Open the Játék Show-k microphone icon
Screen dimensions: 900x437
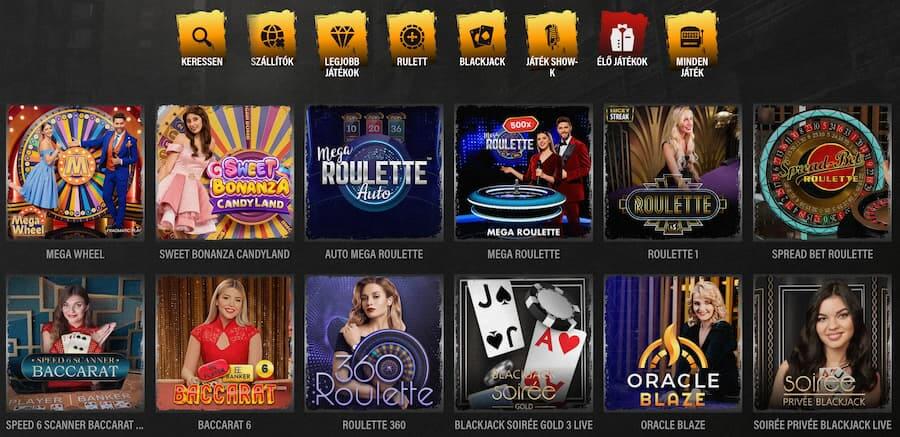(552, 37)
